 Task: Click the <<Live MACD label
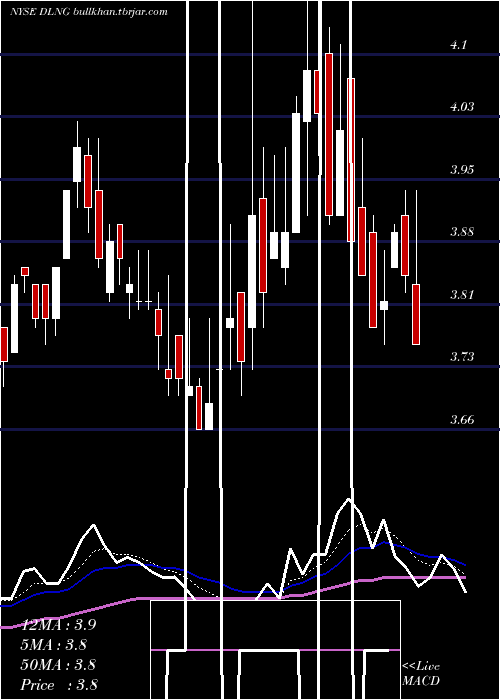click(x=421, y=674)
